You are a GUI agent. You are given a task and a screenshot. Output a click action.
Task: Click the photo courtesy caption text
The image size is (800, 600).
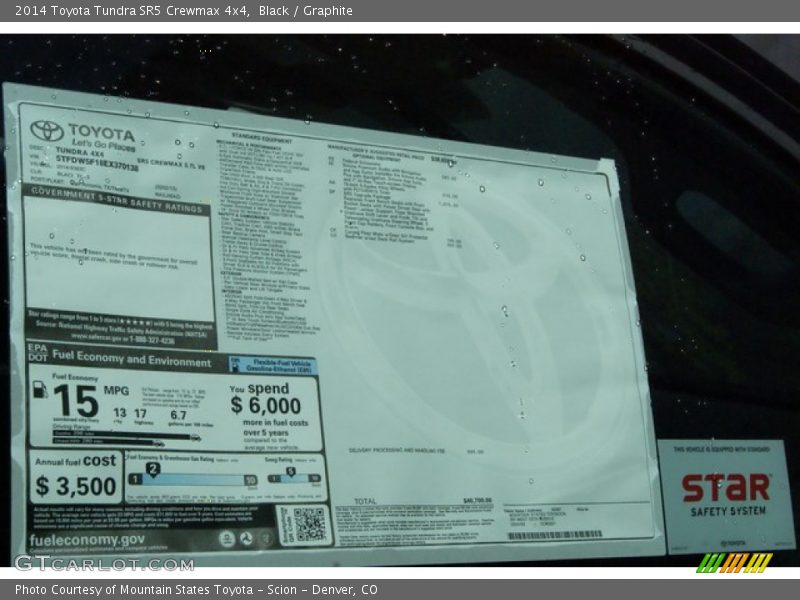(x=196, y=590)
